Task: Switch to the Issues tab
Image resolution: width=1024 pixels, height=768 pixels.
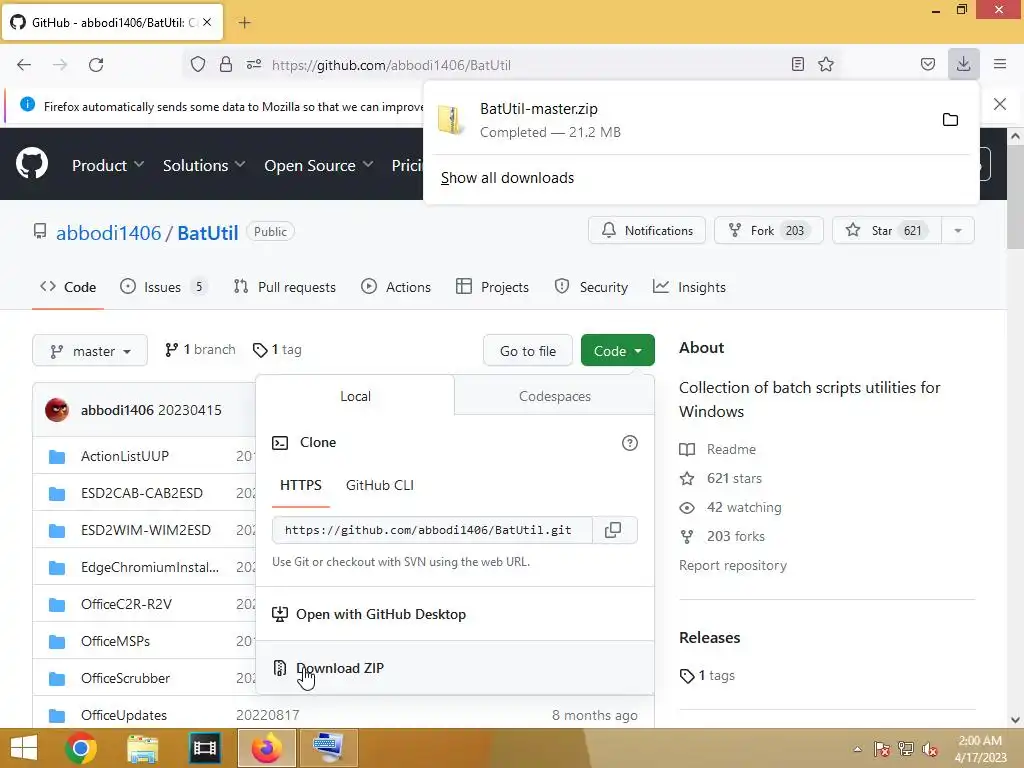Action: coord(163,287)
